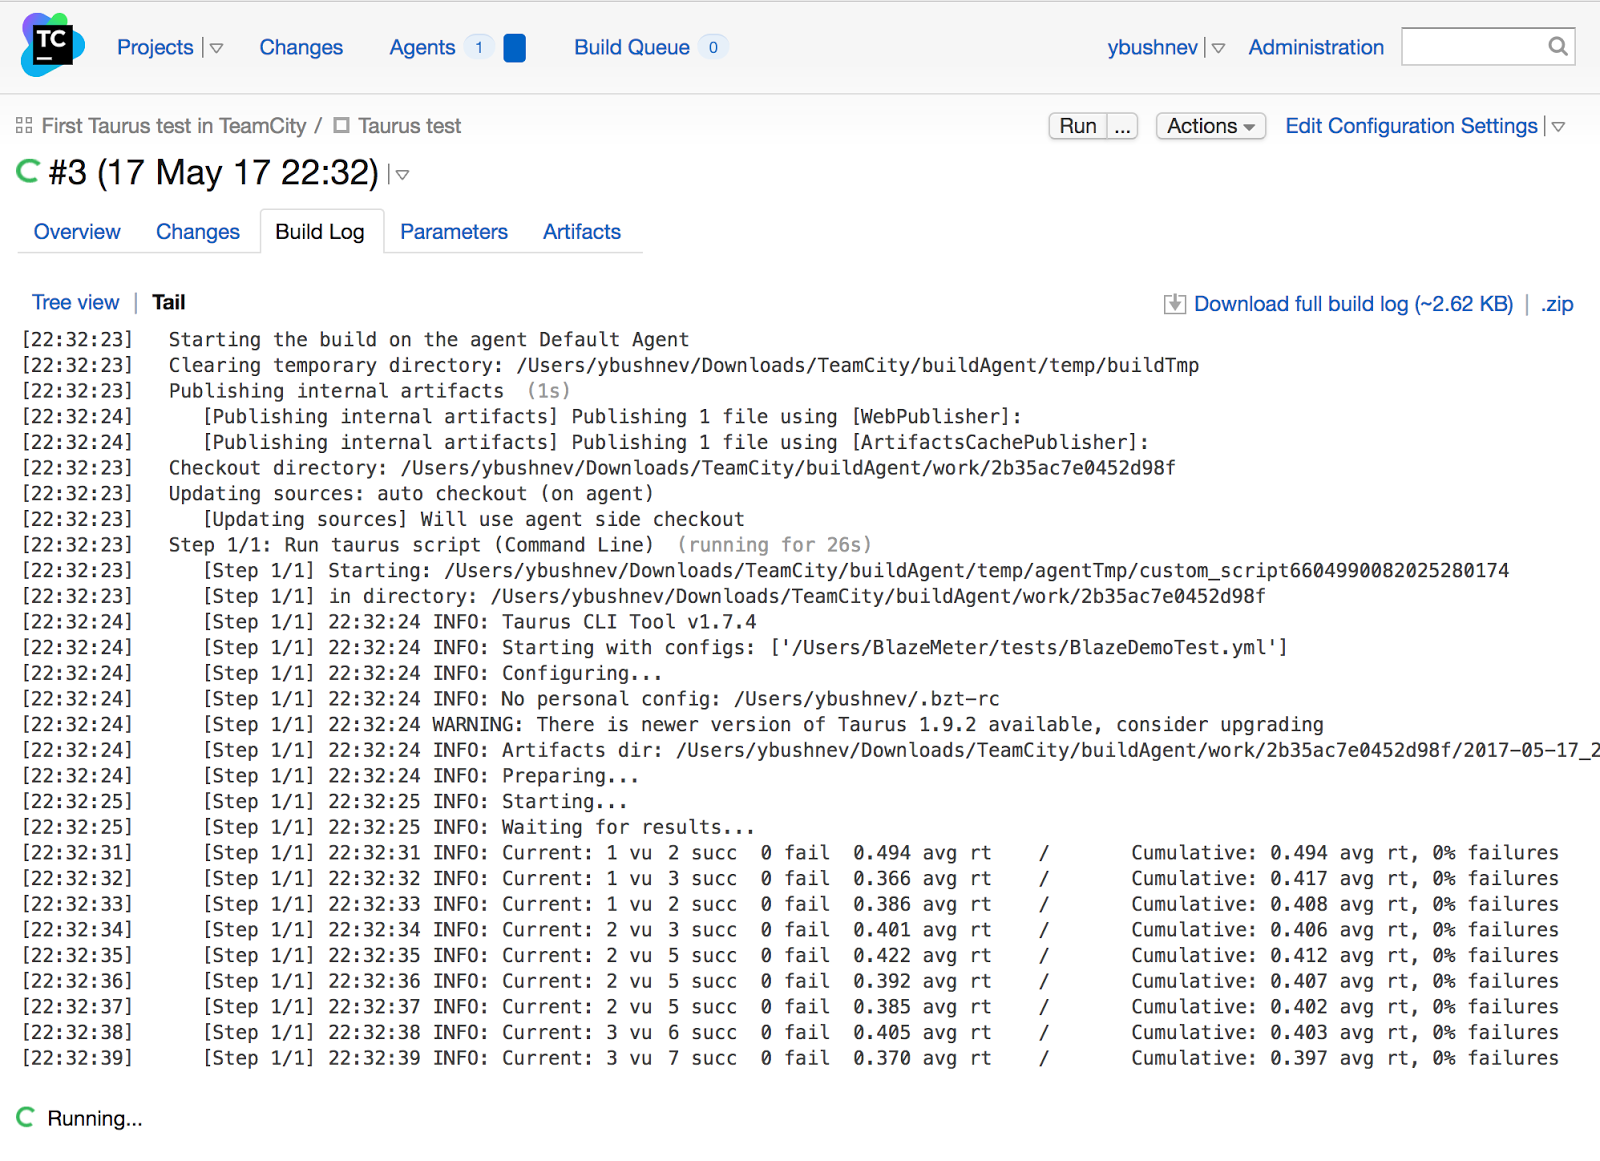1600x1161 pixels.
Task: Click the blue agent status square
Action: tap(515, 47)
